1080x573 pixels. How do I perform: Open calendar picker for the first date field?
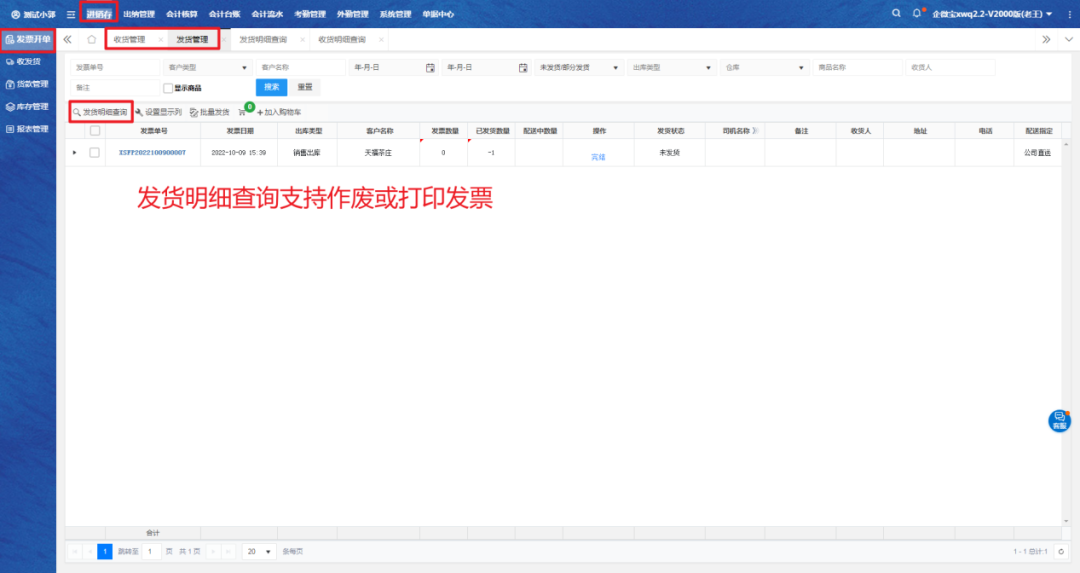(430, 68)
